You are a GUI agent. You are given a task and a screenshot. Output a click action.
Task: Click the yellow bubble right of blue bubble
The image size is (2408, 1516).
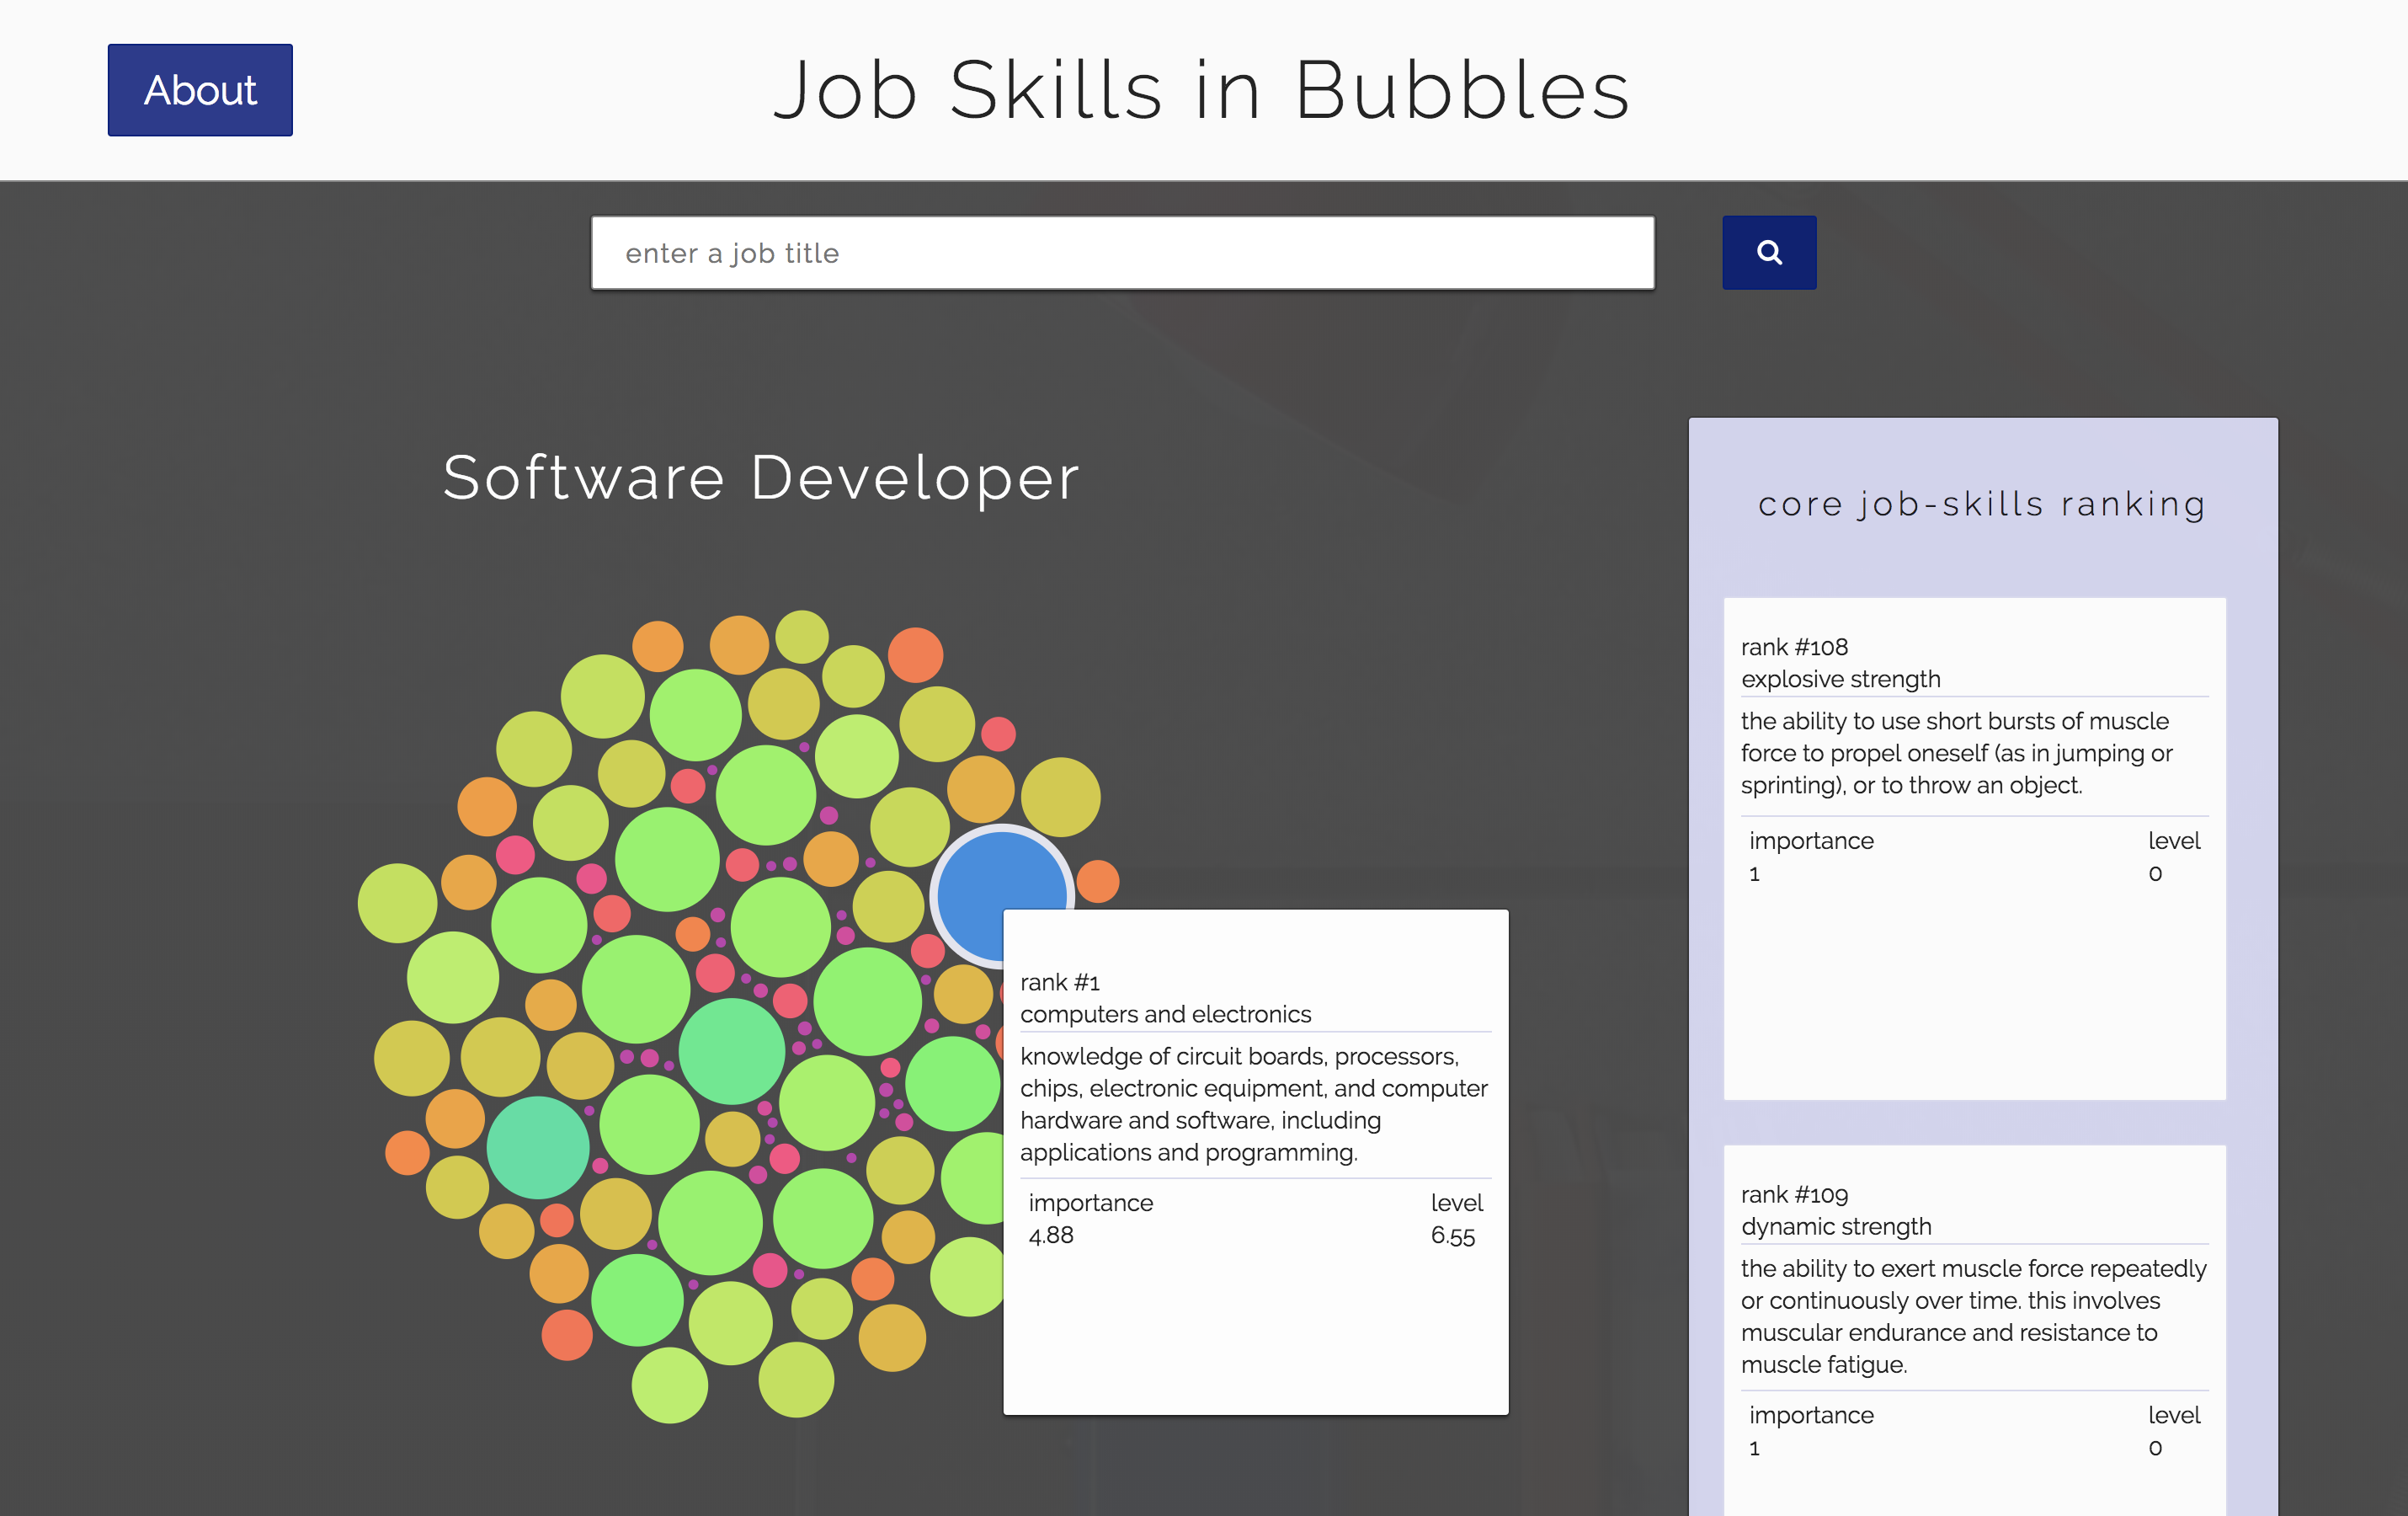click(1060, 797)
